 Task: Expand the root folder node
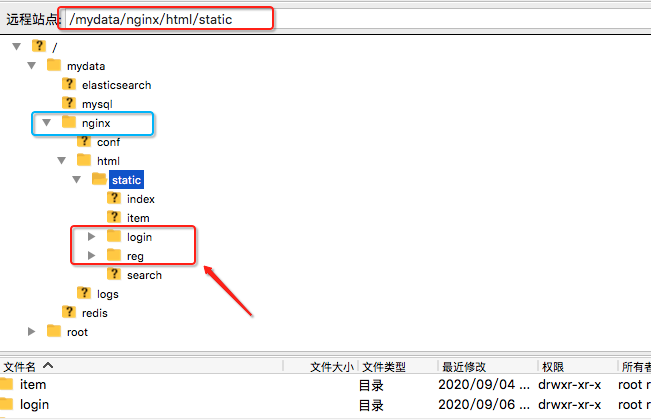pyautogui.click(x=32, y=331)
